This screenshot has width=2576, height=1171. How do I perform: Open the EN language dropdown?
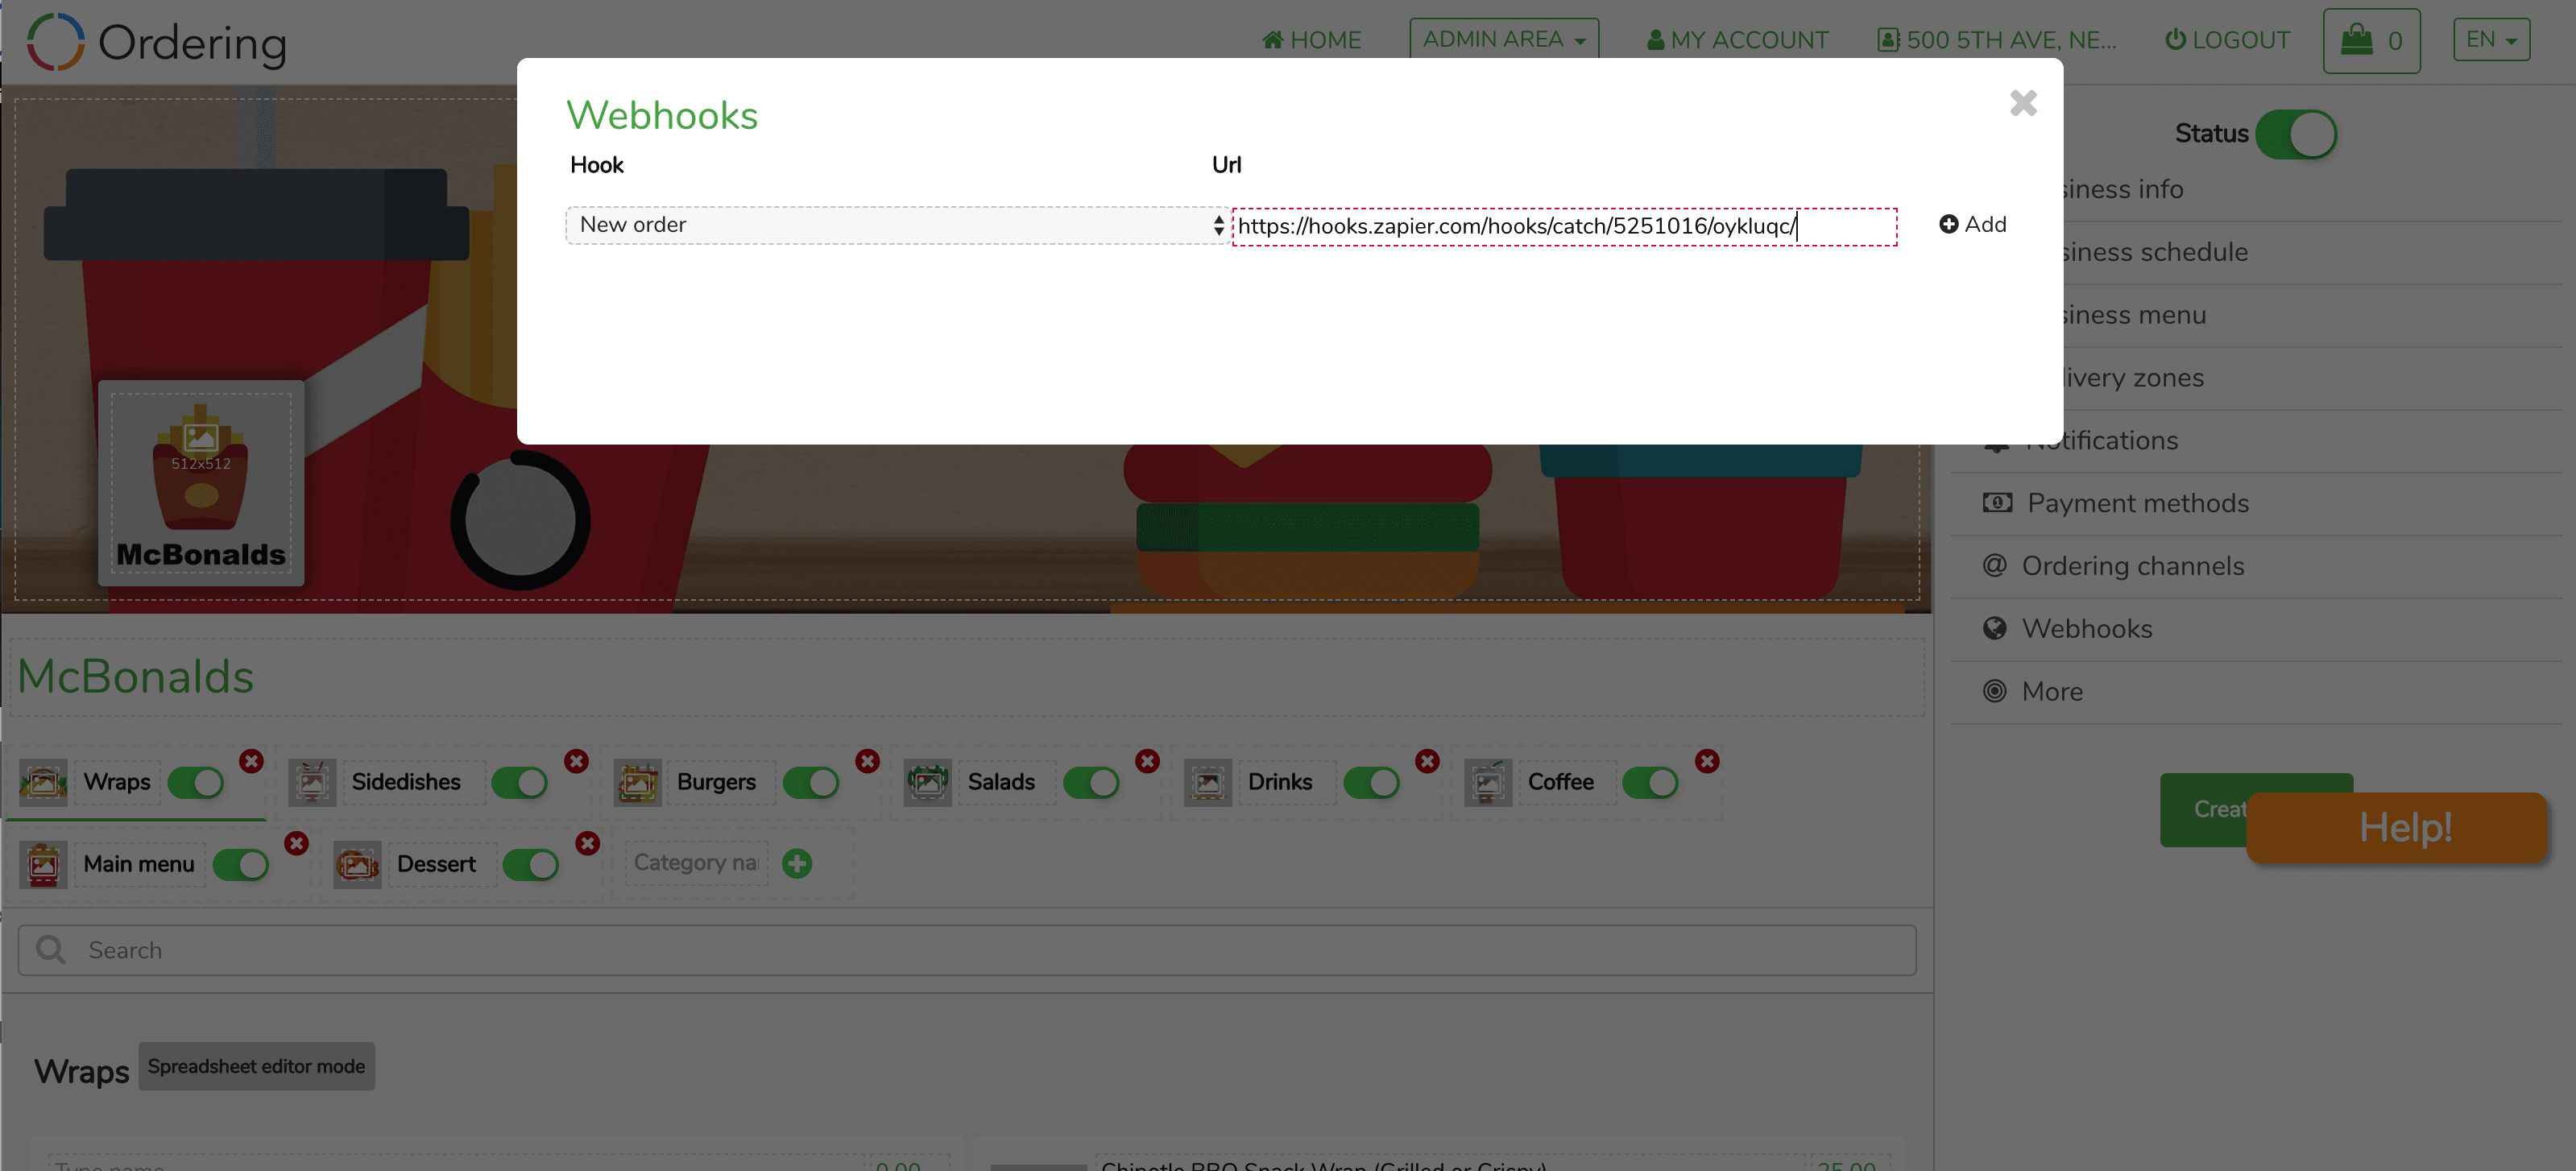[x=2490, y=40]
